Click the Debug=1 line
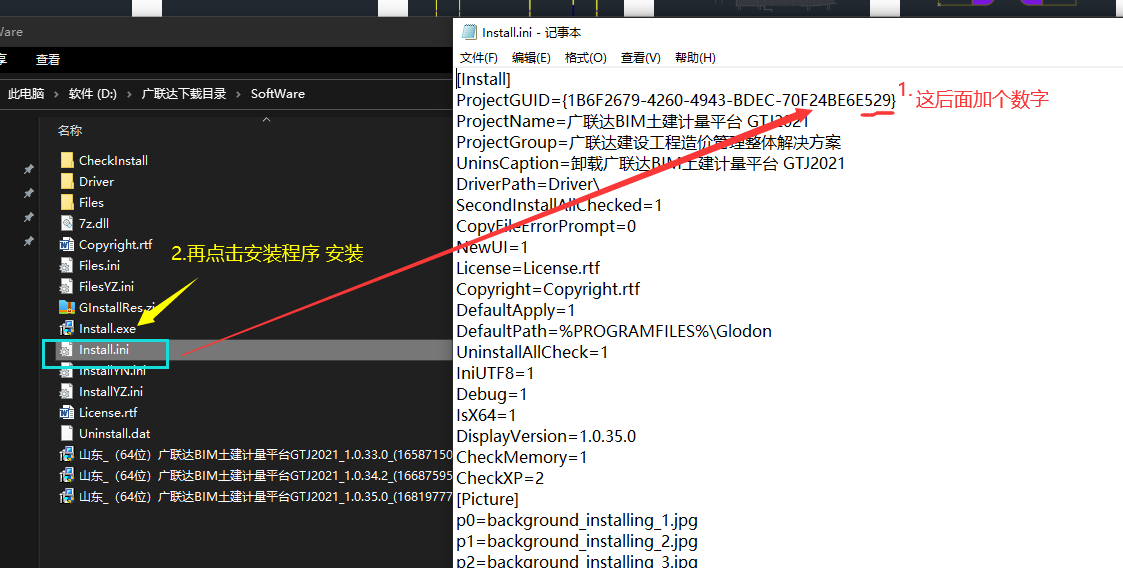 pos(492,394)
